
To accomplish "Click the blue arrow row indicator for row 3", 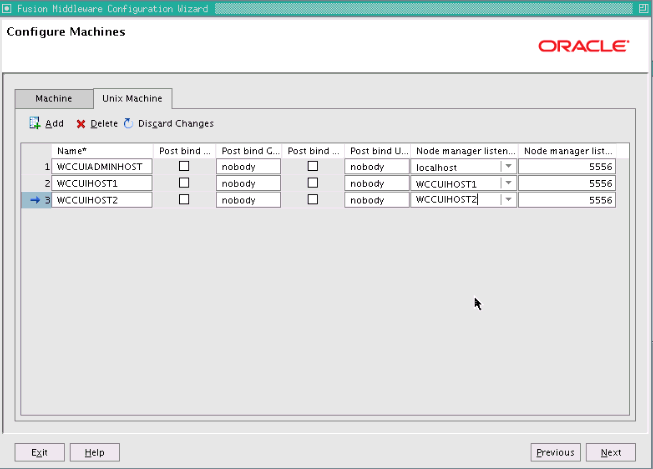I will click(x=35, y=200).
